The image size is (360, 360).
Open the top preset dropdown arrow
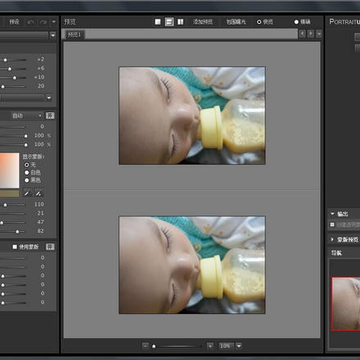(x=53, y=35)
